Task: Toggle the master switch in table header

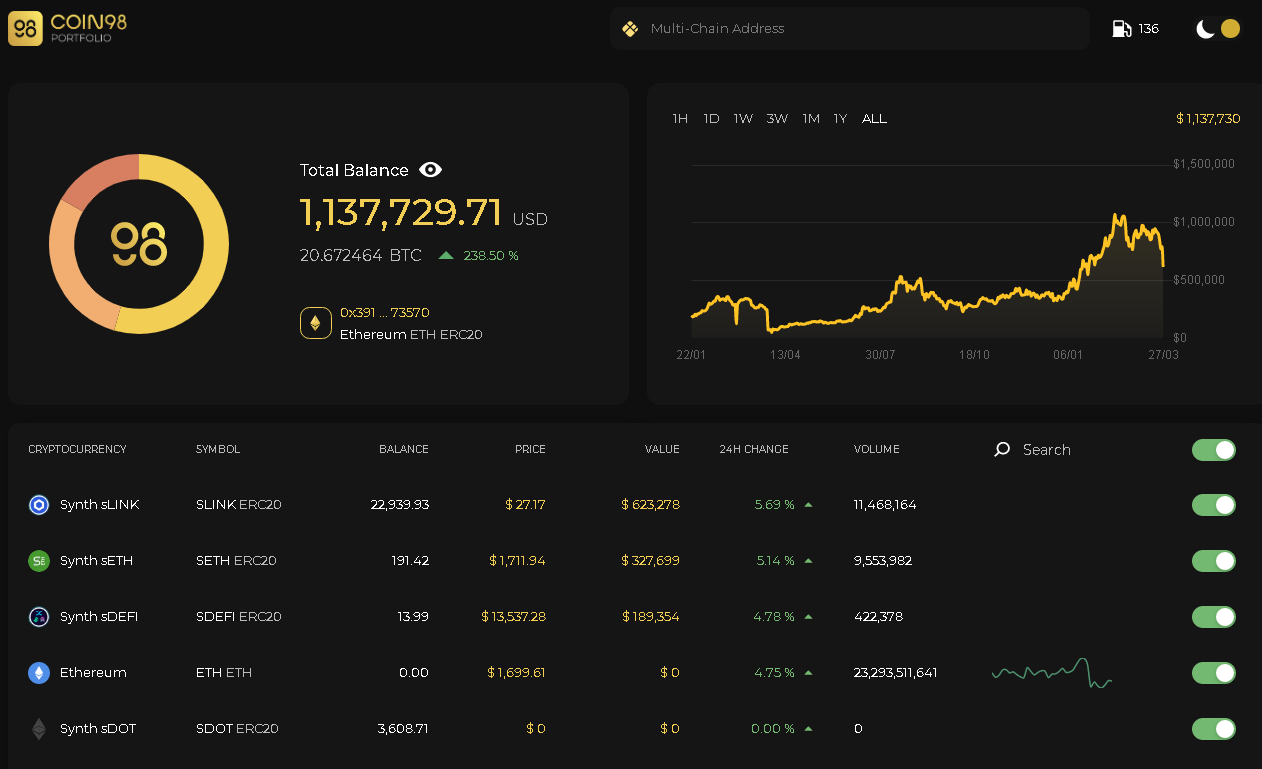Action: coord(1214,450)
